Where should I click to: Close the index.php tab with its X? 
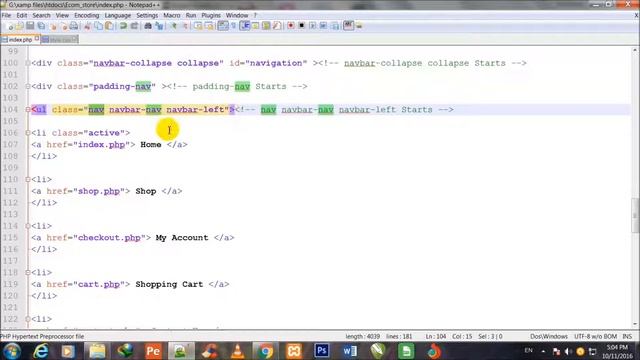(x=37, y=38)
